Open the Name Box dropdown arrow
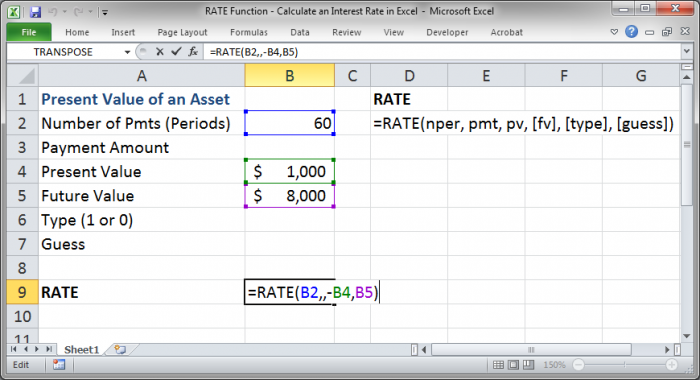Screen dimensions: 700x380 127,52
